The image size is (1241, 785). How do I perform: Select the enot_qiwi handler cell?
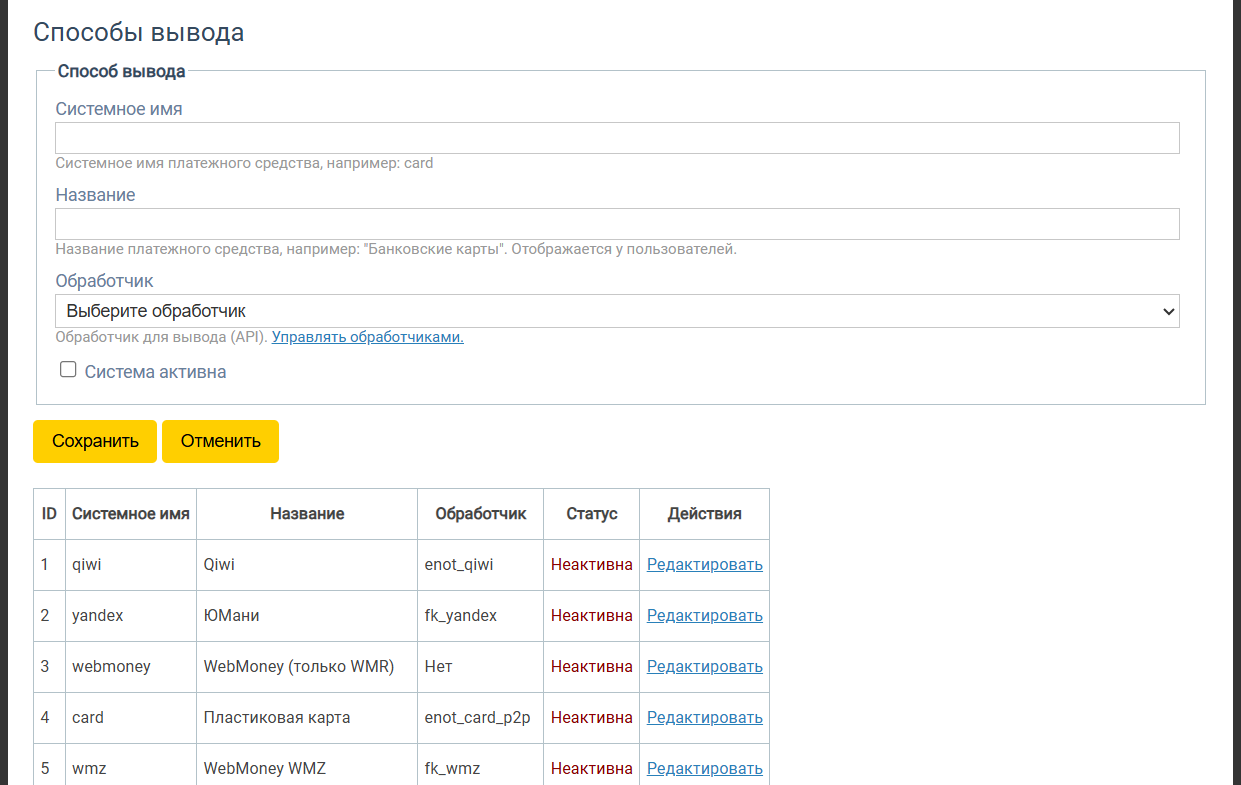(459, 564)
